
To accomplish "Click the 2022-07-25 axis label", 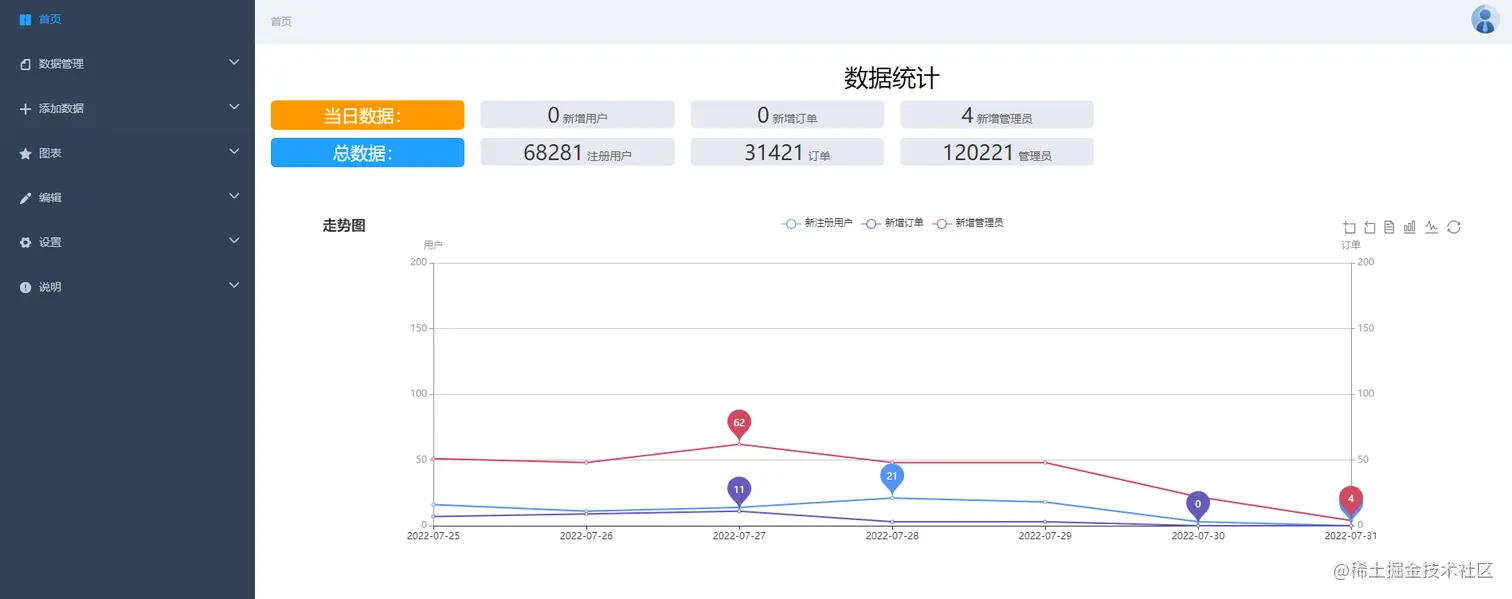I will coord(433,536).
